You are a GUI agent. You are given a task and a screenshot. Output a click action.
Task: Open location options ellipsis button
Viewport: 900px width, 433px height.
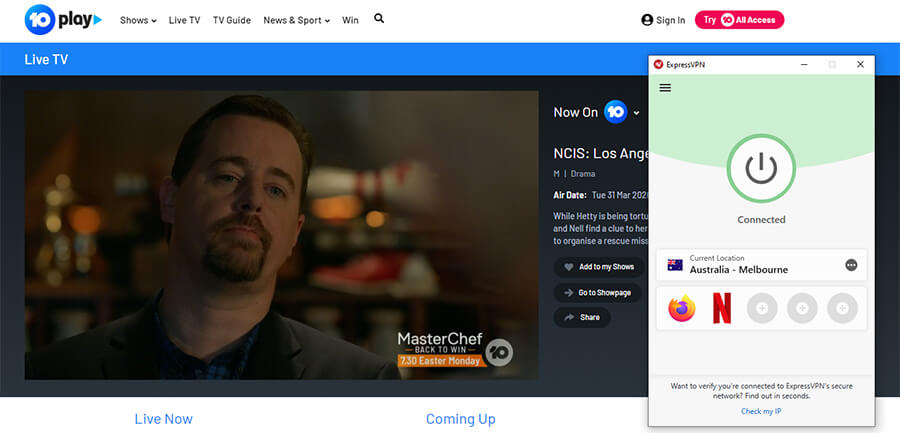[851, 265]
